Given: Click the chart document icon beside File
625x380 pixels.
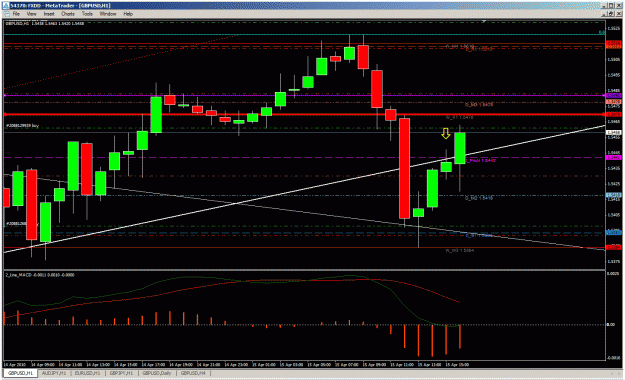Looking at the screenshot, I should pos(6,14).
